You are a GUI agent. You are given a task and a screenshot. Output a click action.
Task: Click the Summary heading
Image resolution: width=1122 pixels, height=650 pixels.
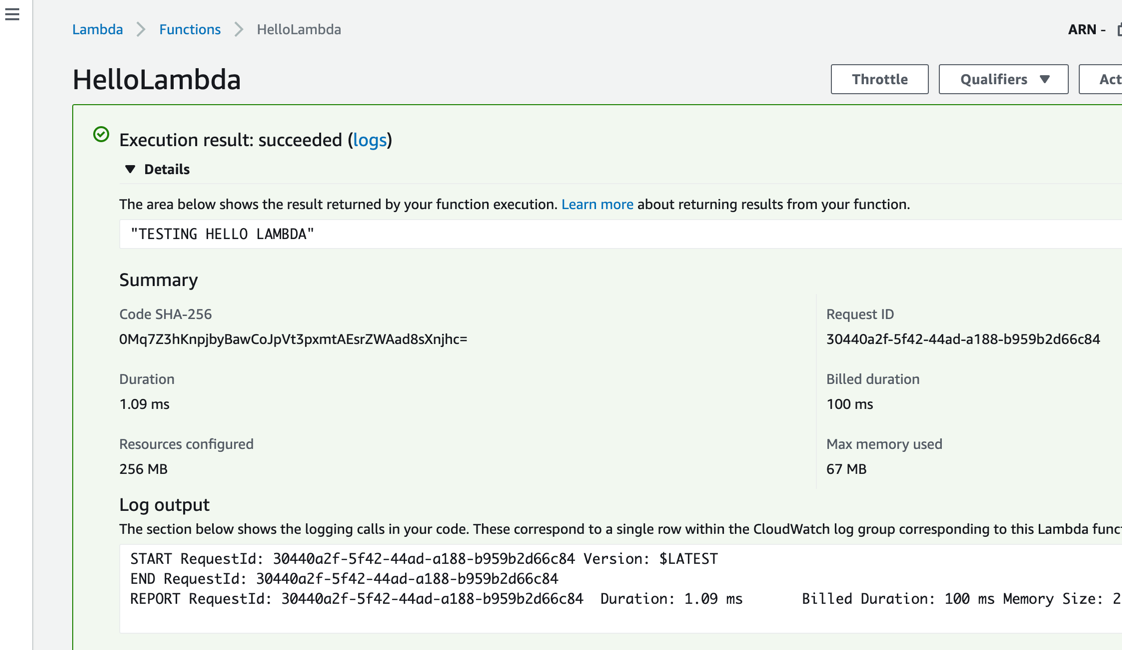(x=158, y=280)
